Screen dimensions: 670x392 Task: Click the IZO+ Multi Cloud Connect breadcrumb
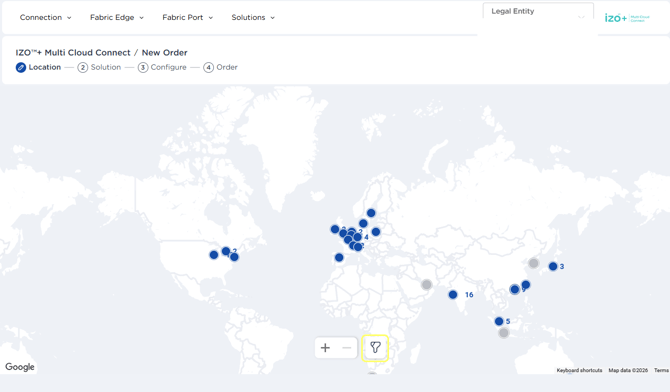pyautogui.click(x=73, y=53)
